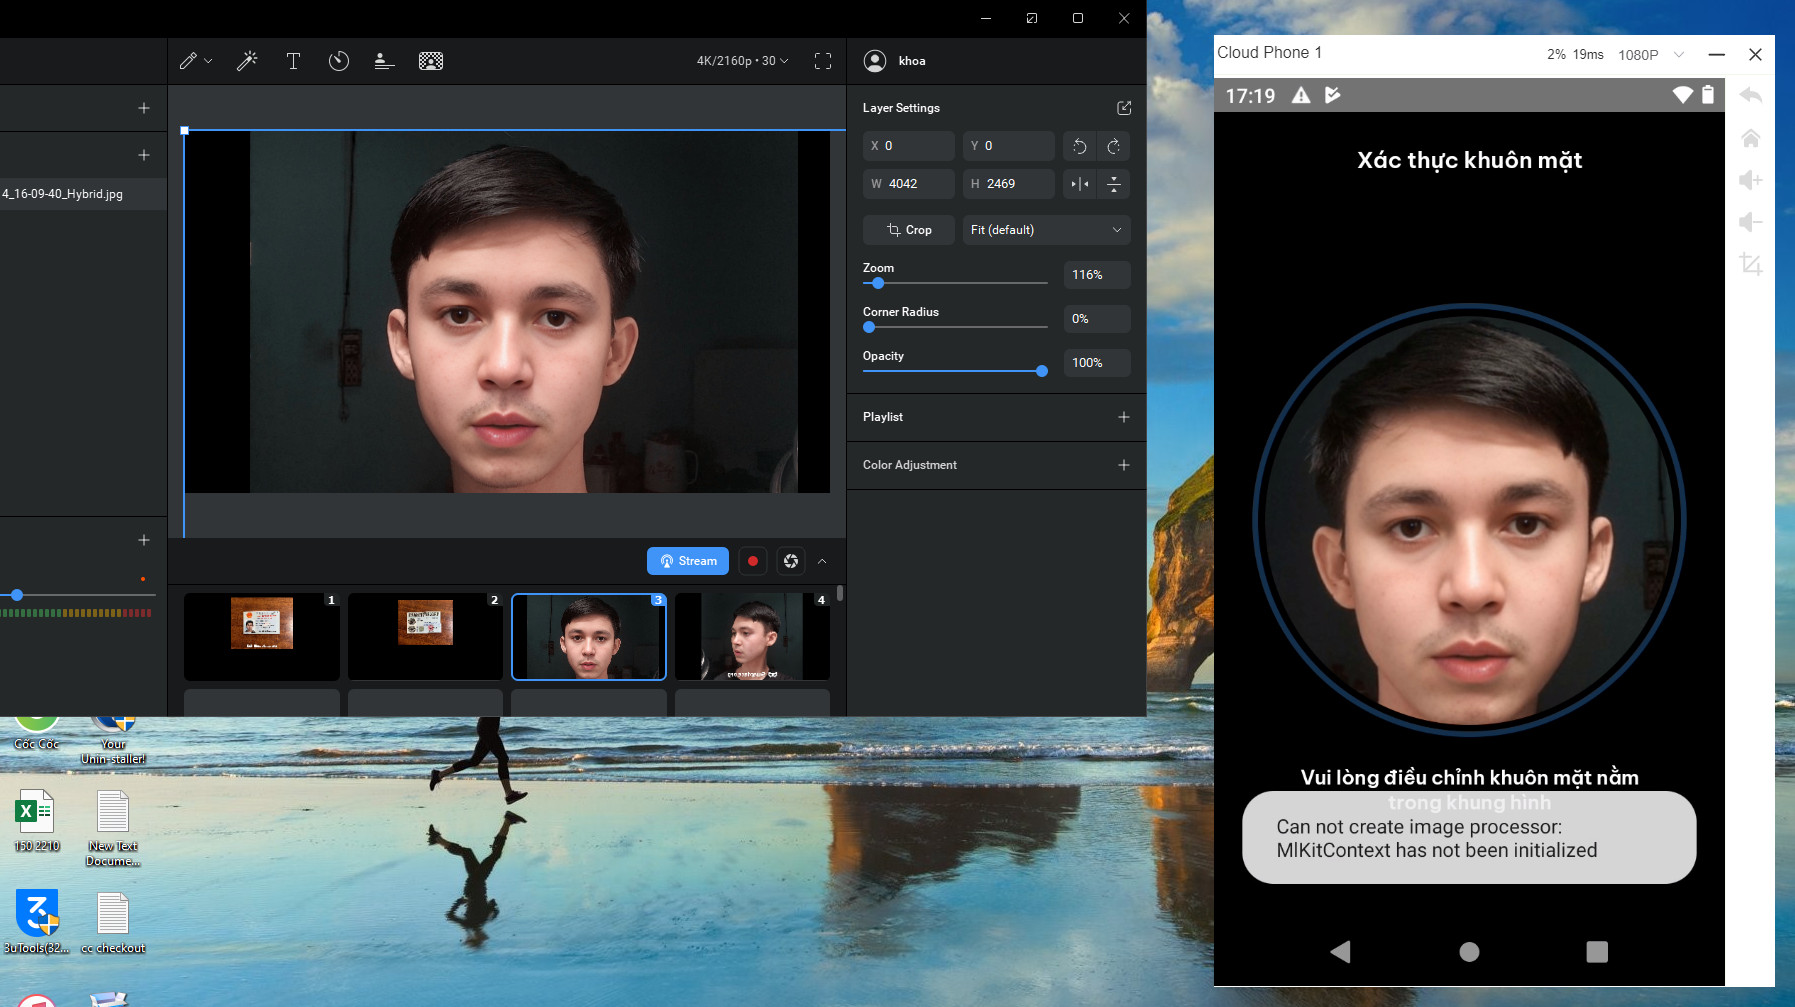Click the rotate counterclockwise icon
This screenshot has height=1007, width=1795.
(1079, 146)
